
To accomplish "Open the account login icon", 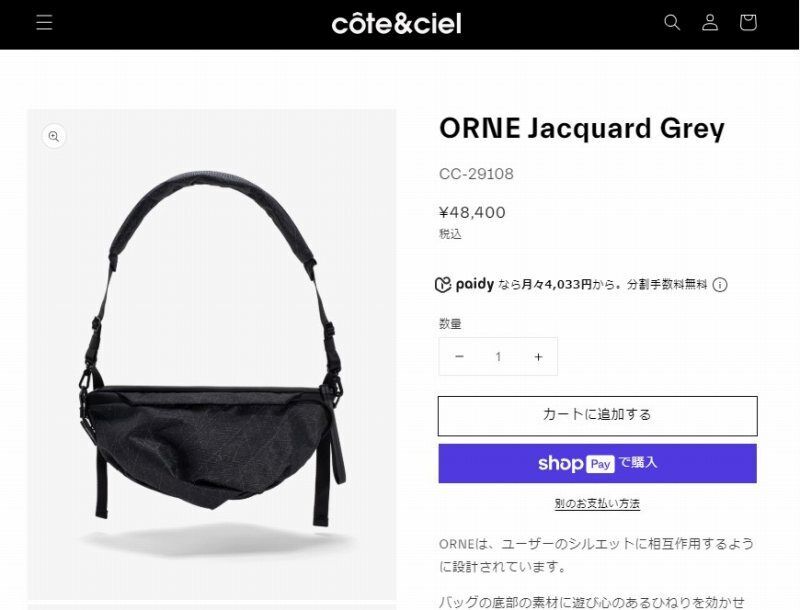I will 710,22.
